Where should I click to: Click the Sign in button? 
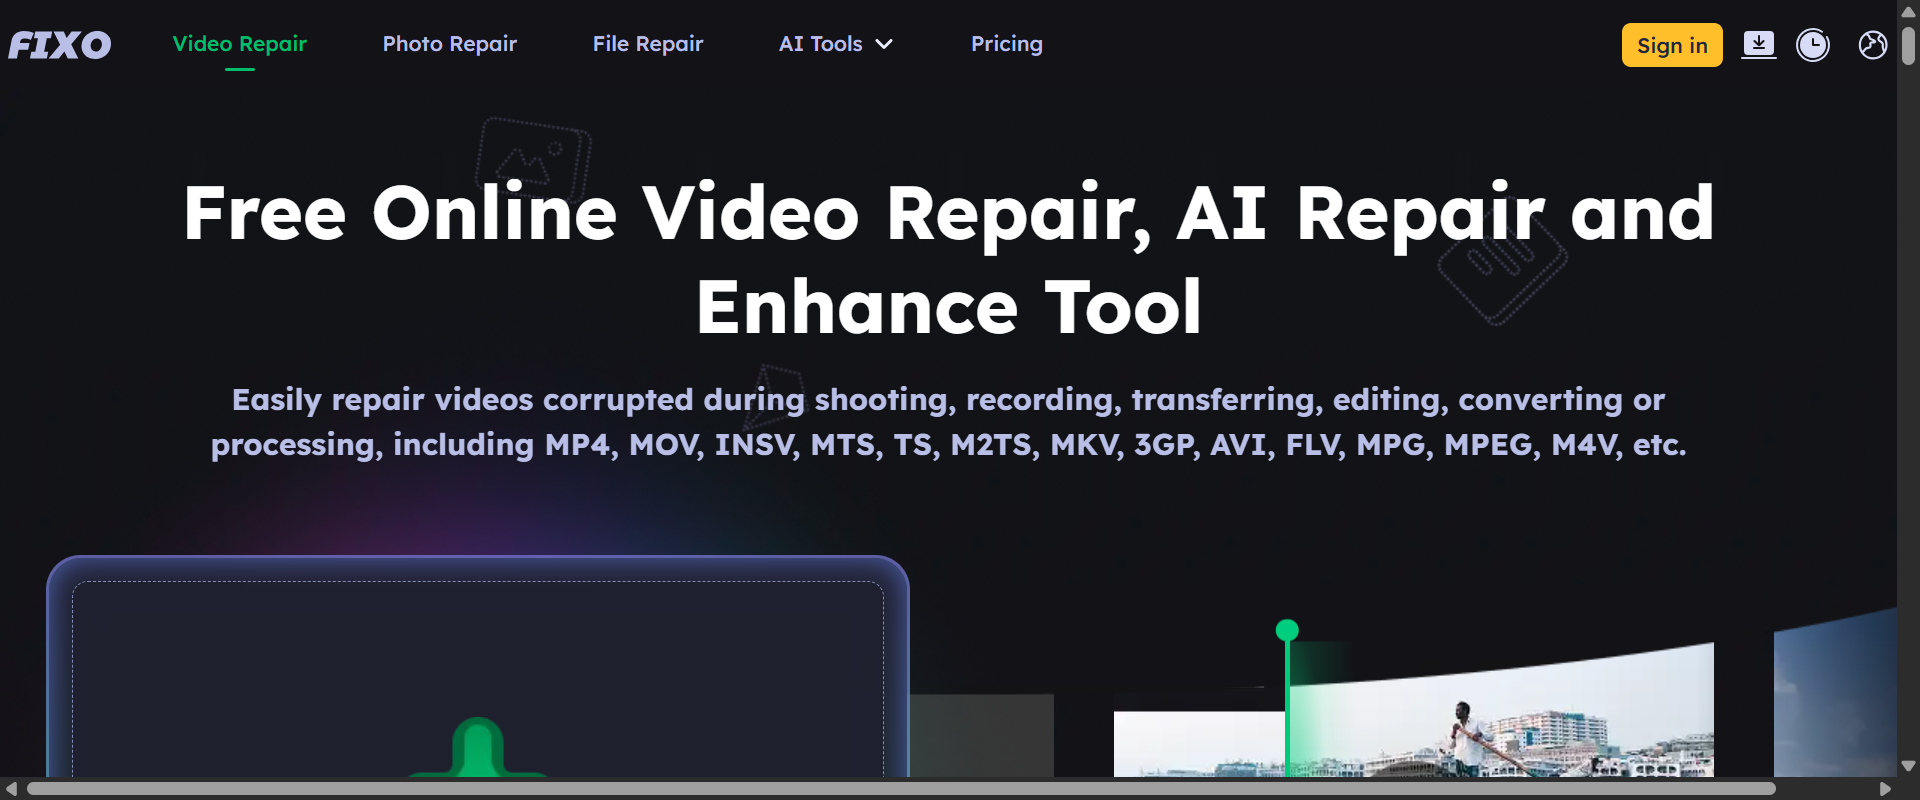[1672, 45]
